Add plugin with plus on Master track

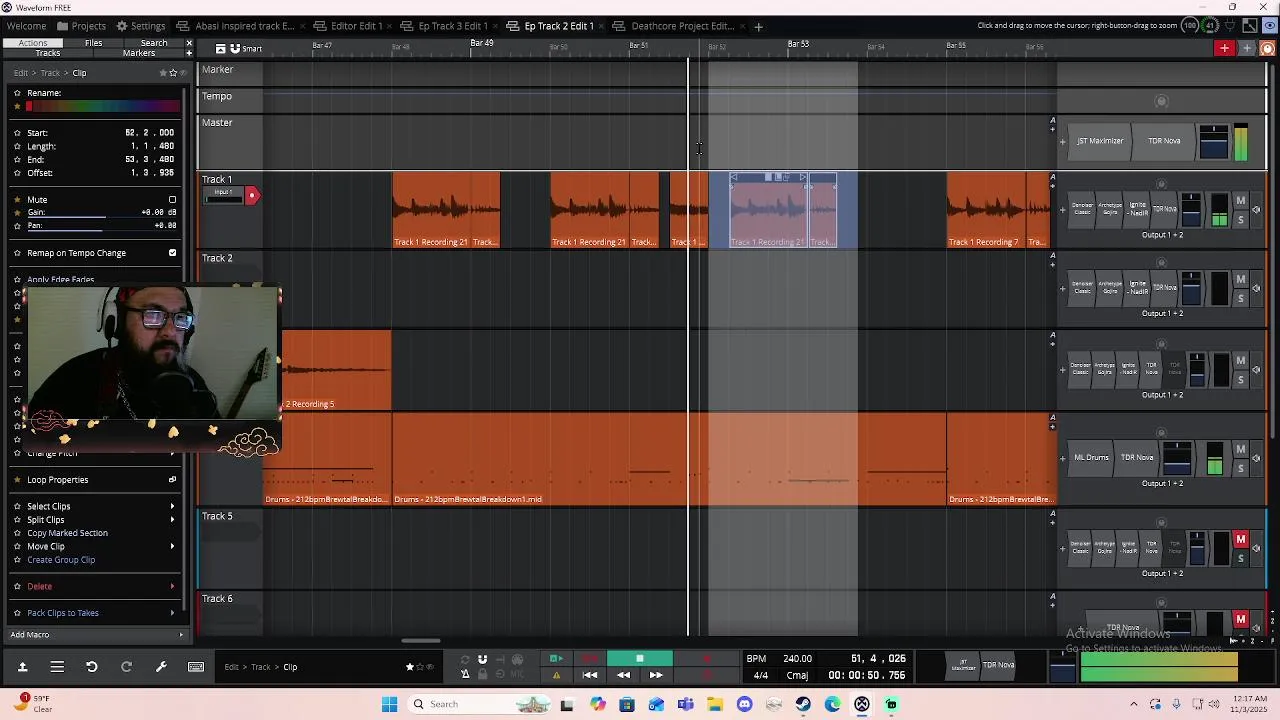1062,142
